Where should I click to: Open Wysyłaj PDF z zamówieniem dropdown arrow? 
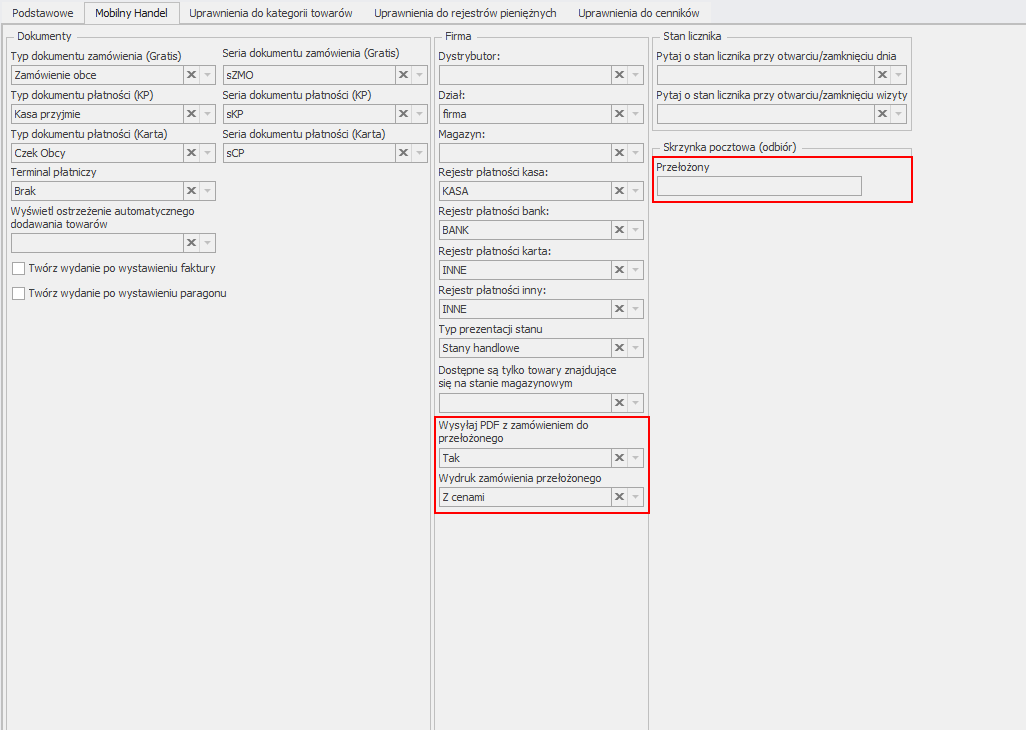[x=636, y=458]
